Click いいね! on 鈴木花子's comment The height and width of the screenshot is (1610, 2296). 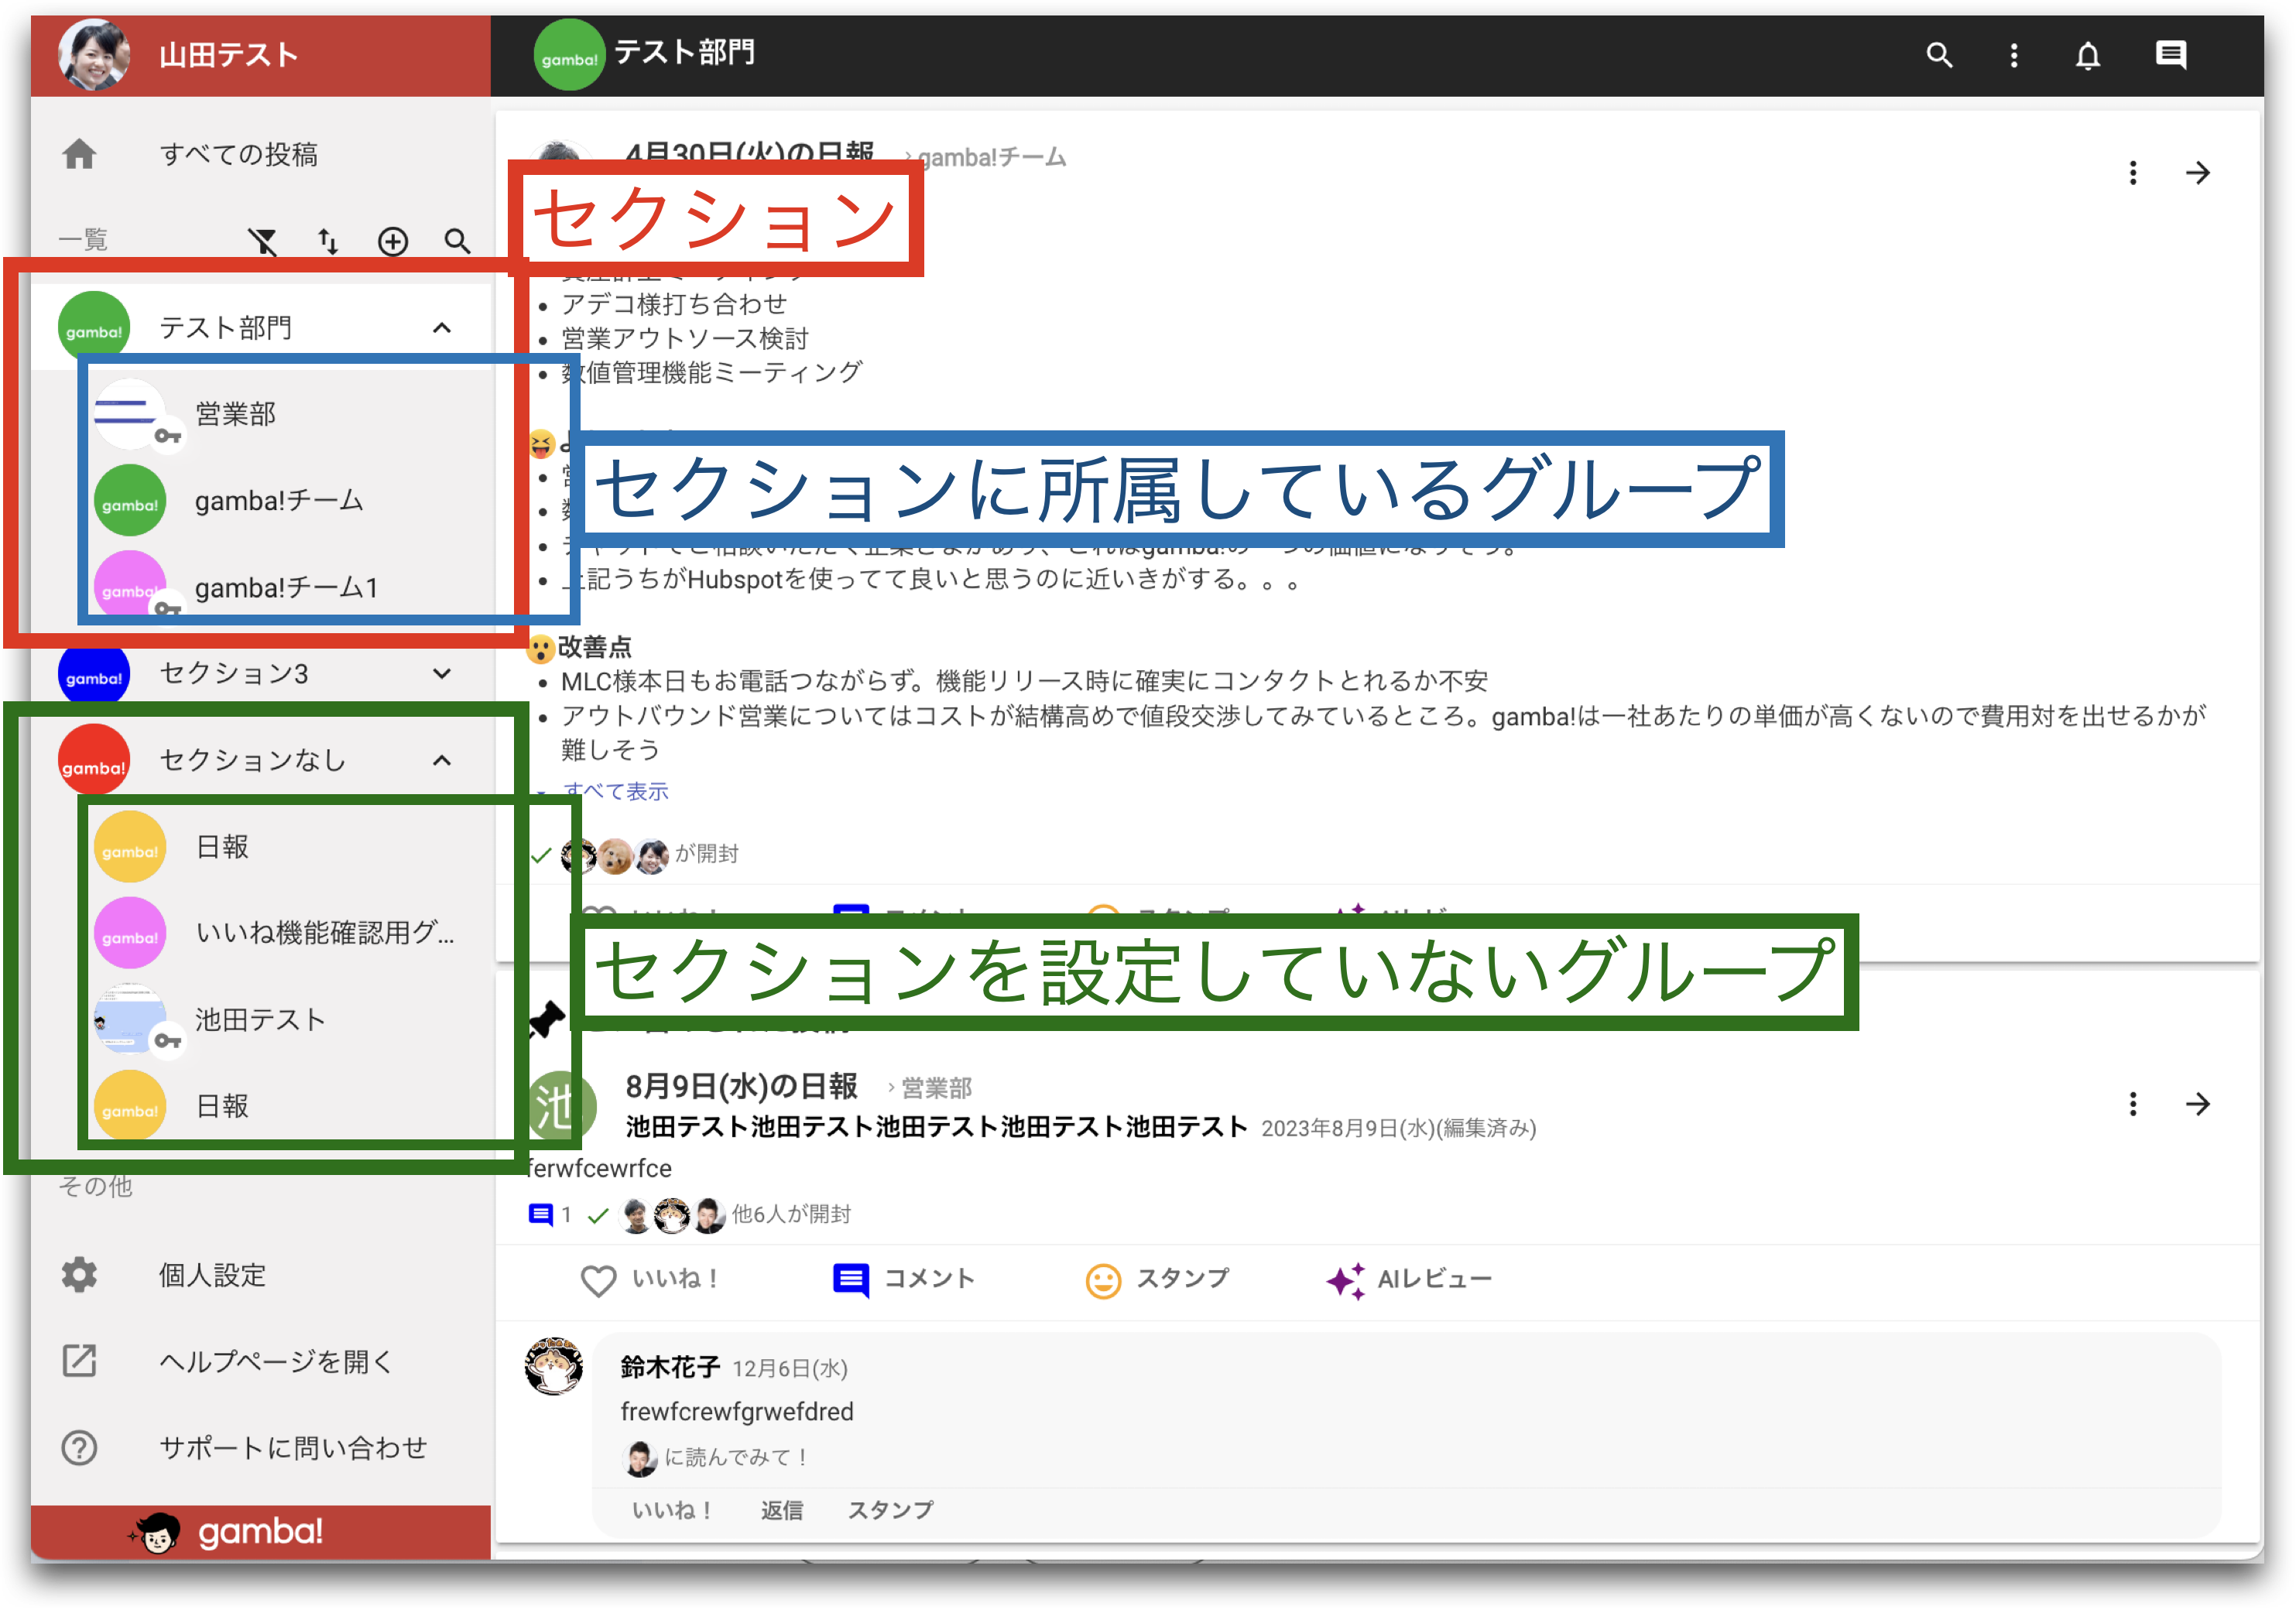pos(671,1511)
